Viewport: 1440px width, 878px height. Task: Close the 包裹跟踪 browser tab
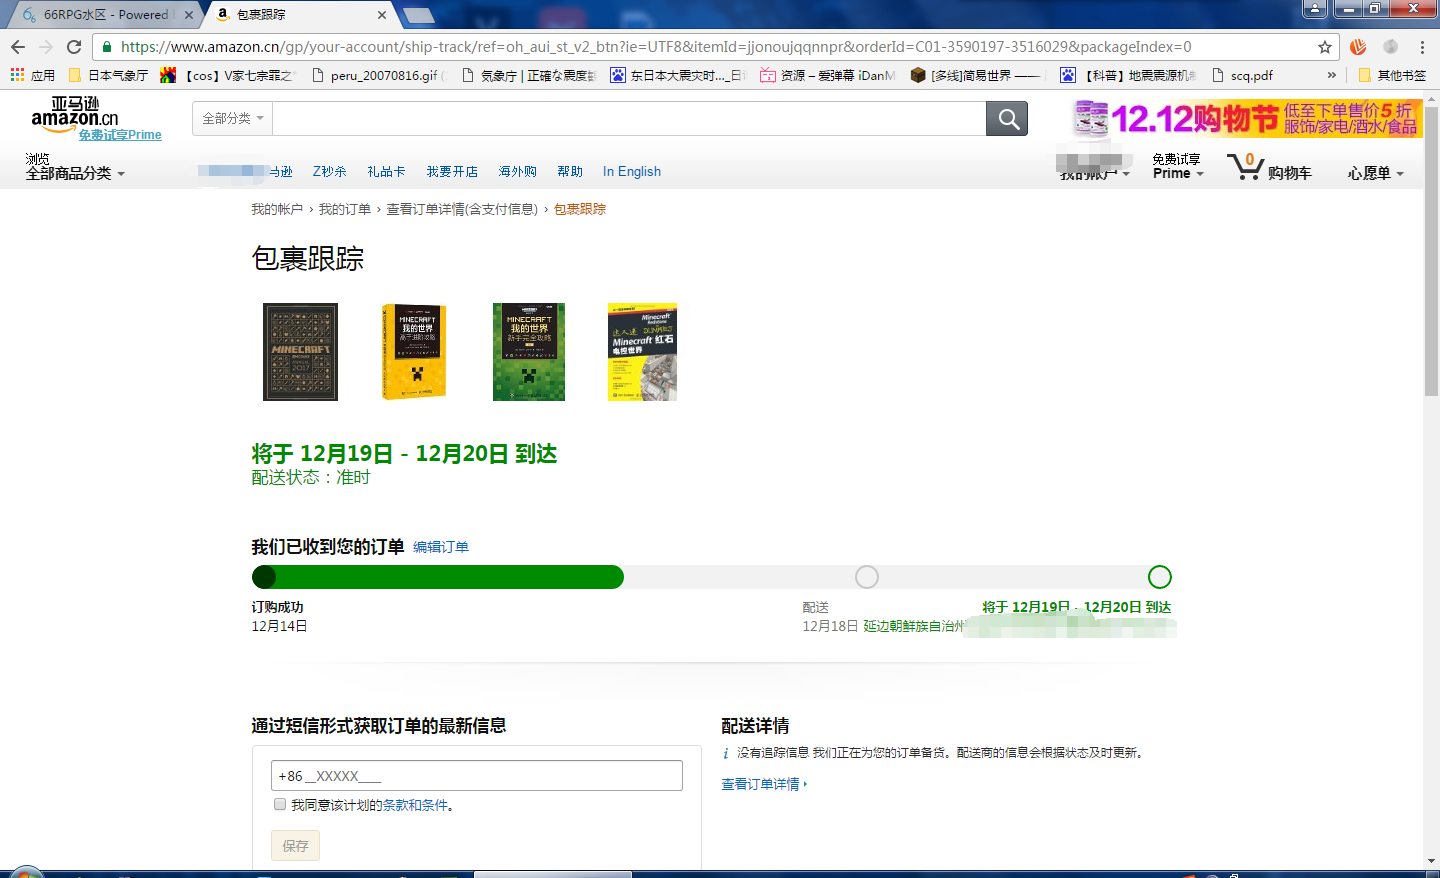tap(382, 15)
